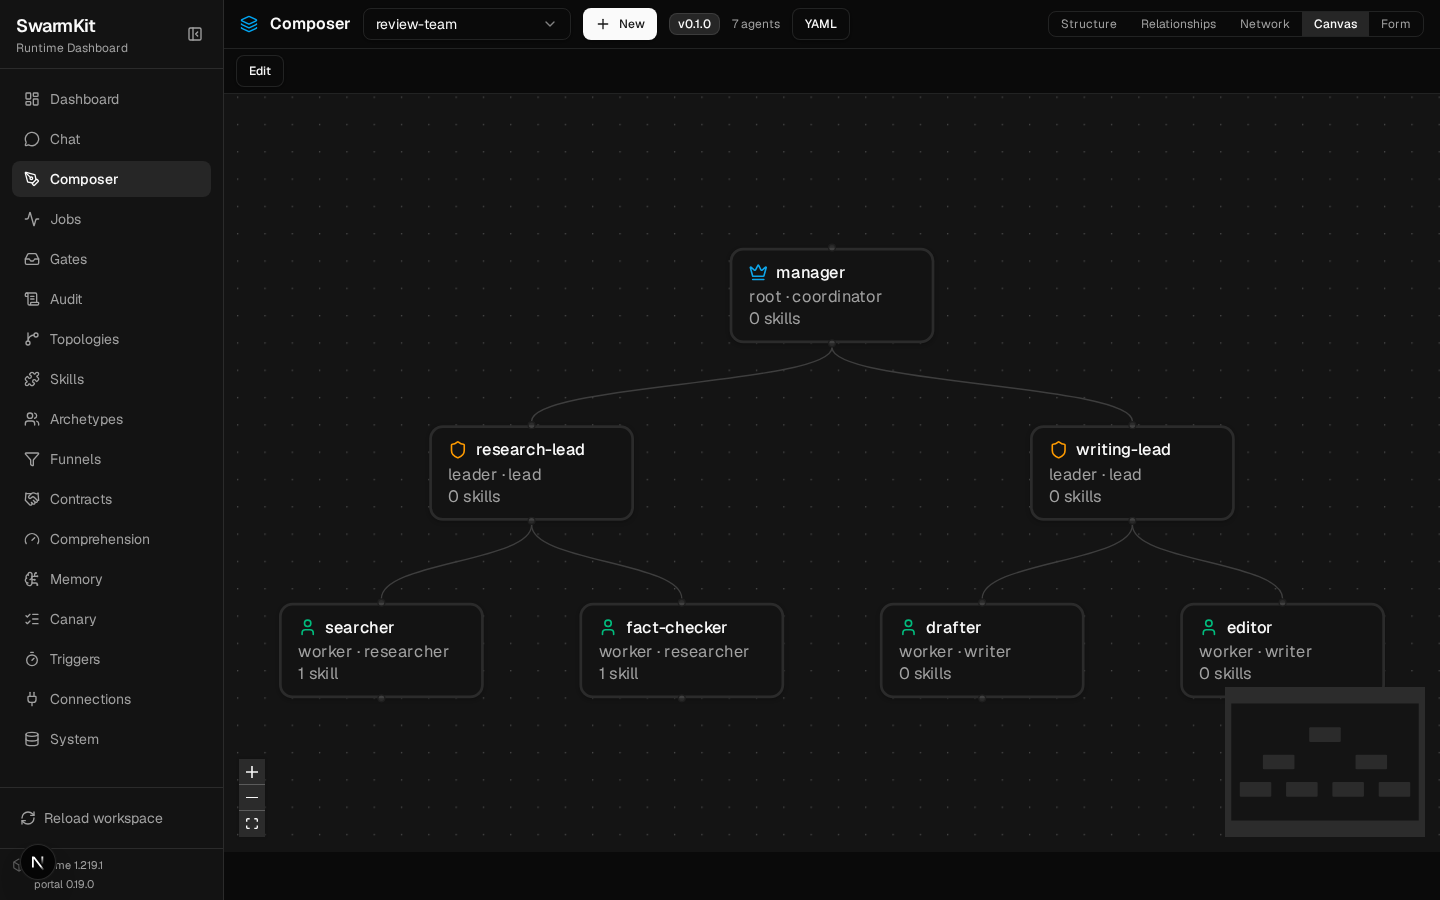Viewport: 1440px width, 900px height.
Task: Click the Gates inbox icon
Action: coord(32,259)
